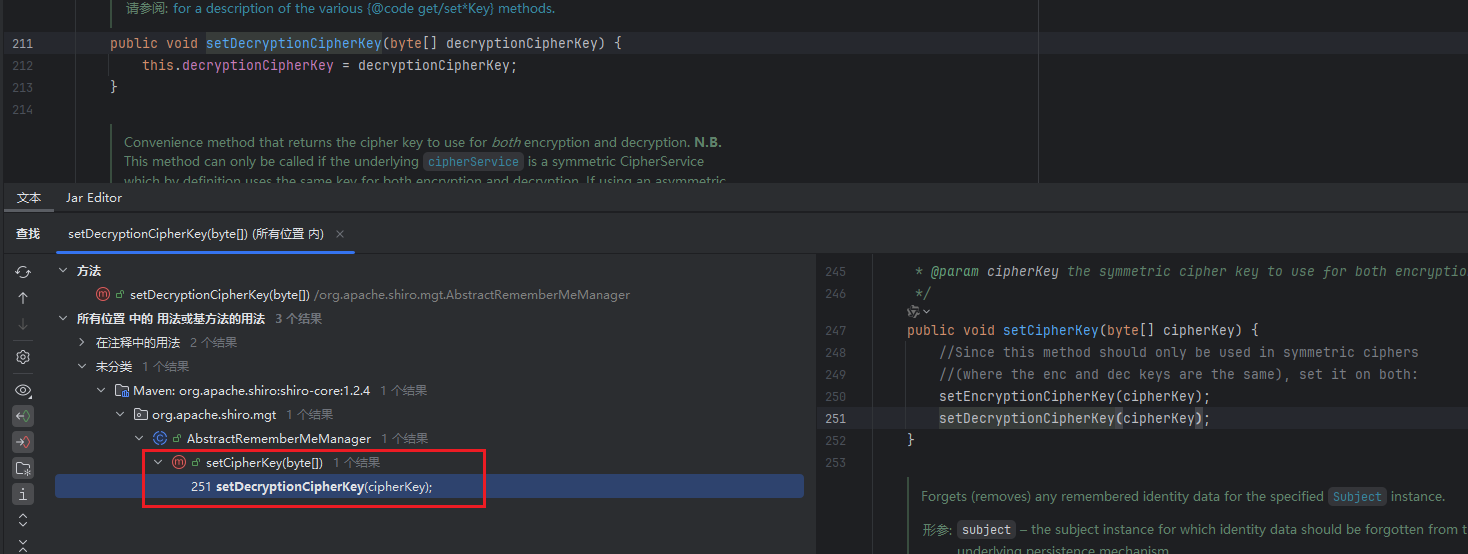Toggle the green read access filter

point(23,416)
